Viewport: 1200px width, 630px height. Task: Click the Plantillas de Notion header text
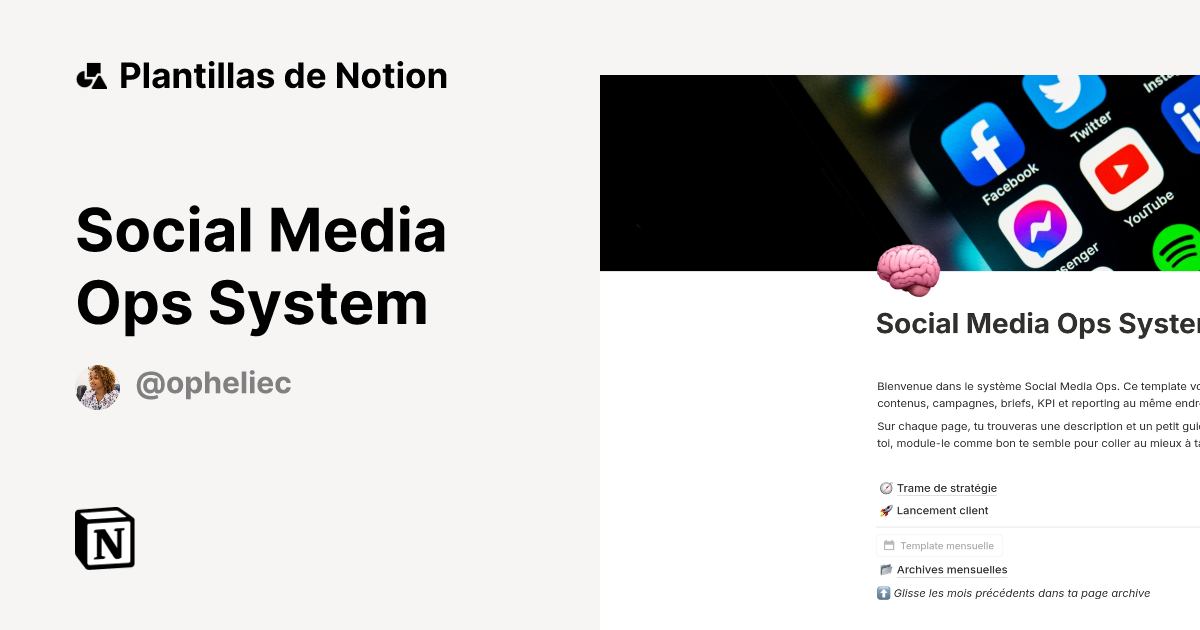click(283, 75)
